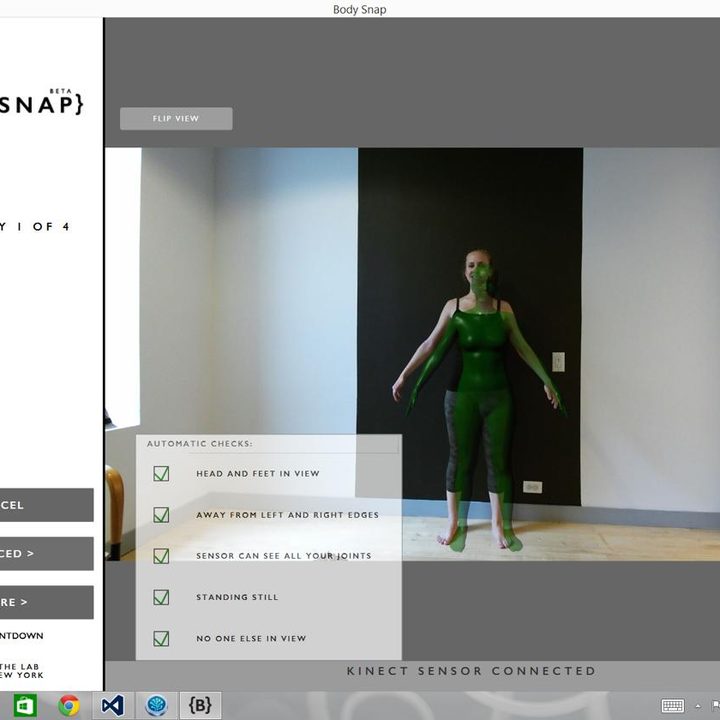Open the blue globe taskbar app
Image resolution: width=720 pixels, height=720 pixels.
[x=157, y=705]
